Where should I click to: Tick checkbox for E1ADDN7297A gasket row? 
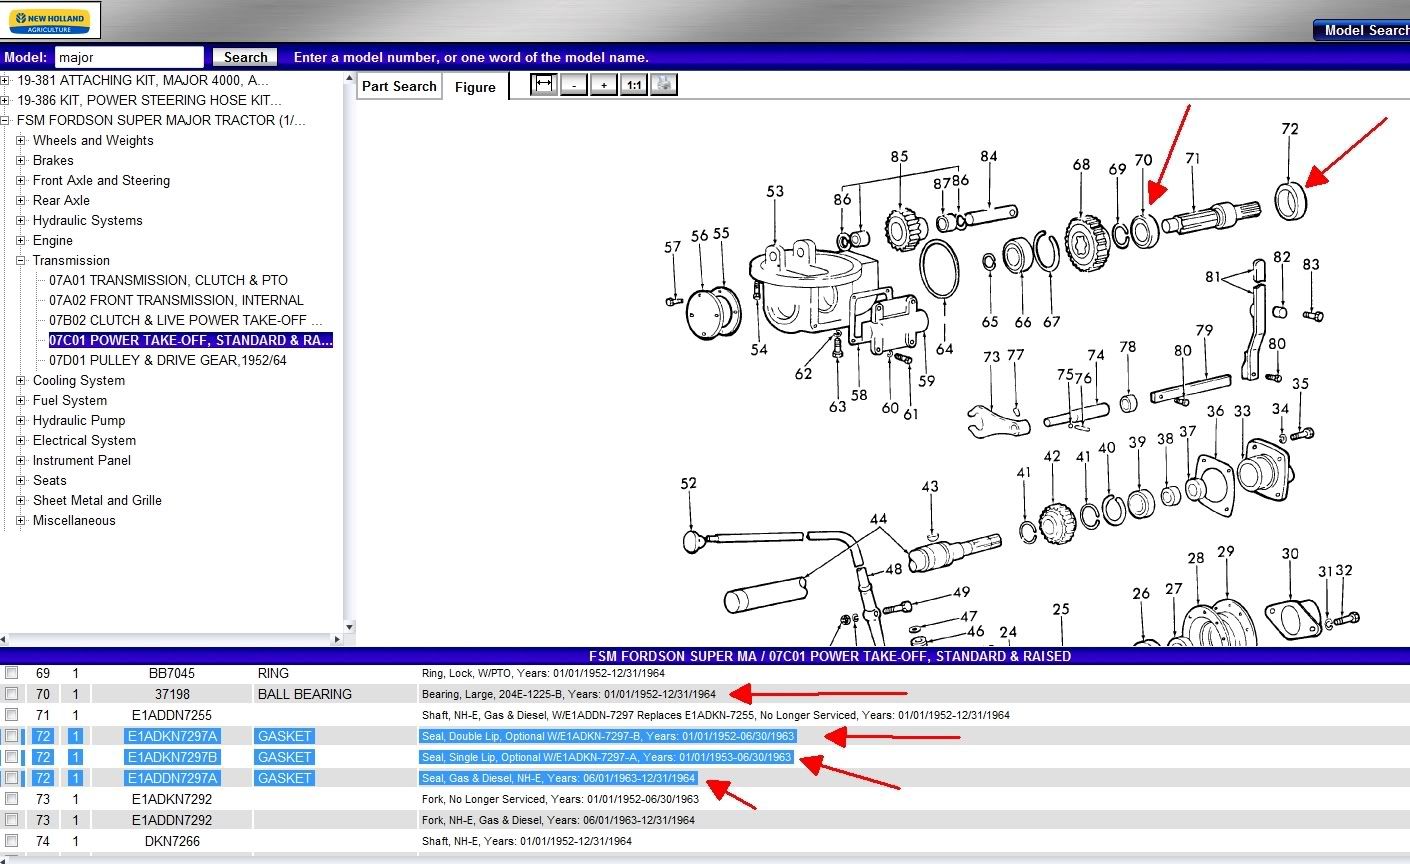(11, 778)
